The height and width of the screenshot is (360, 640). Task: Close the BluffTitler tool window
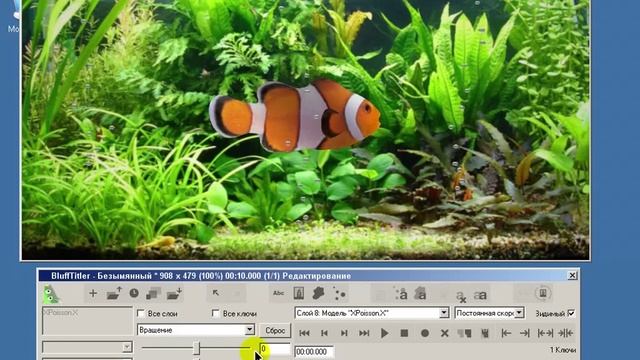pos(572,276)
